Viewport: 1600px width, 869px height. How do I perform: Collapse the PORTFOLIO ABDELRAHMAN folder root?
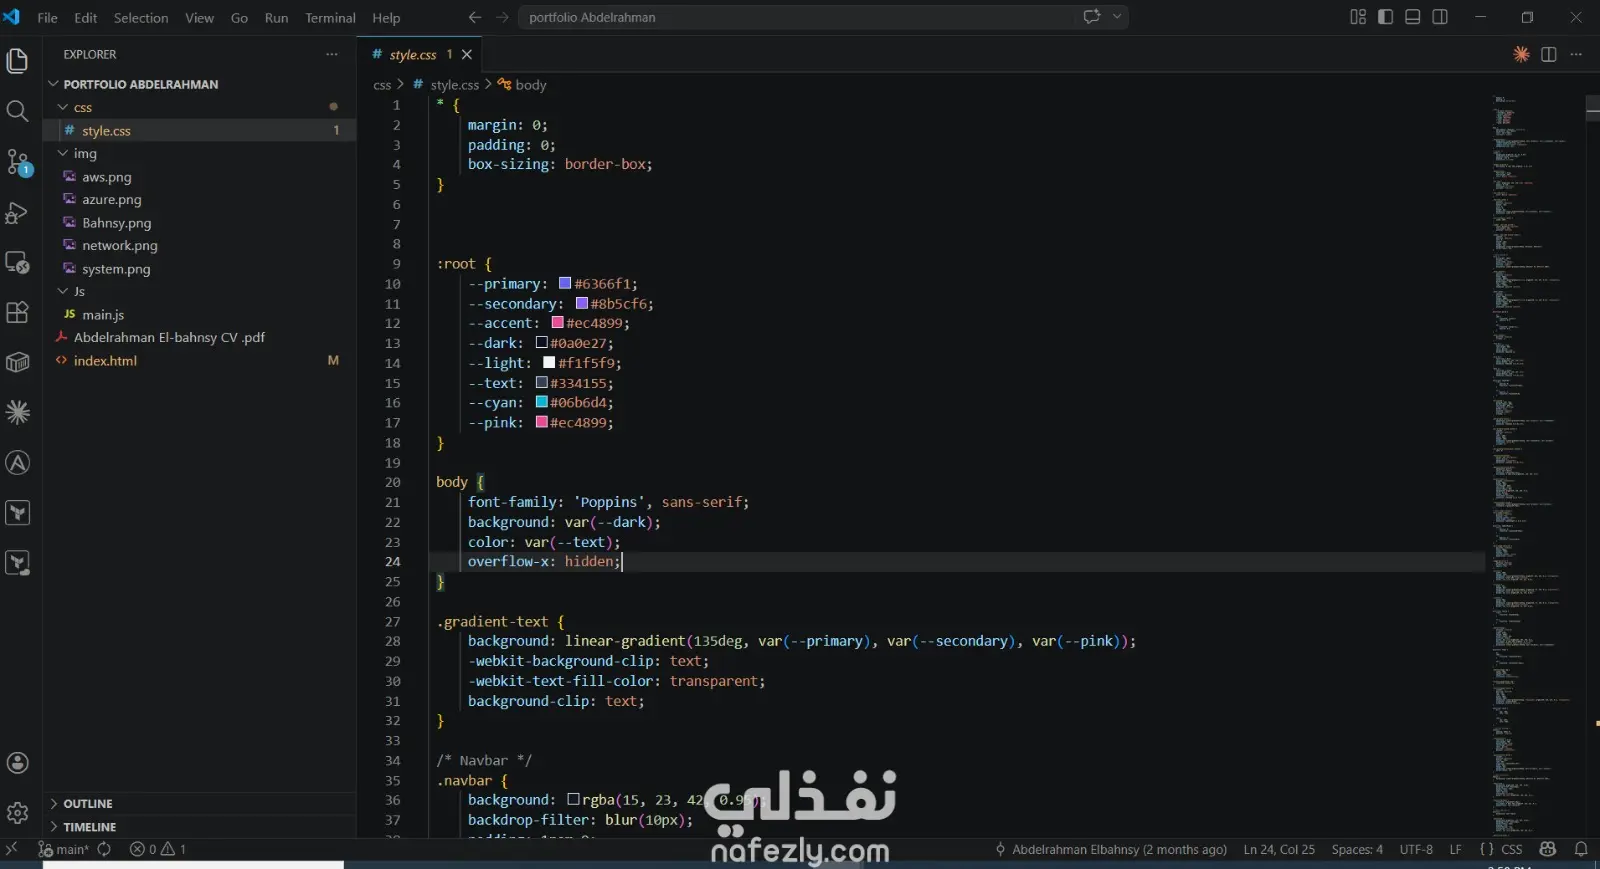54,84
